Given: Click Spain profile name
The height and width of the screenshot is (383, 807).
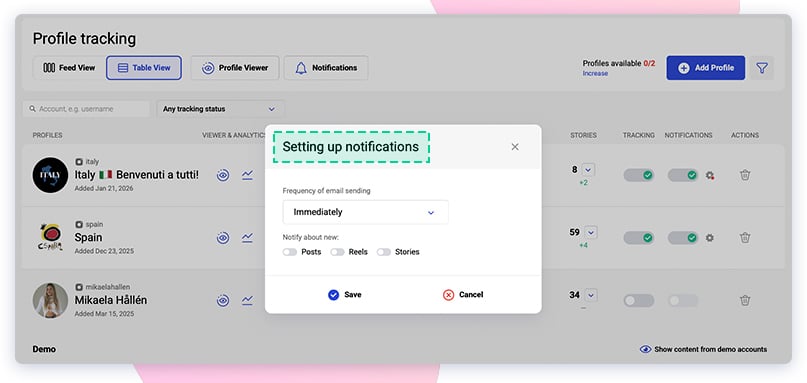Looking at the screenshot, I should point(89,238).
